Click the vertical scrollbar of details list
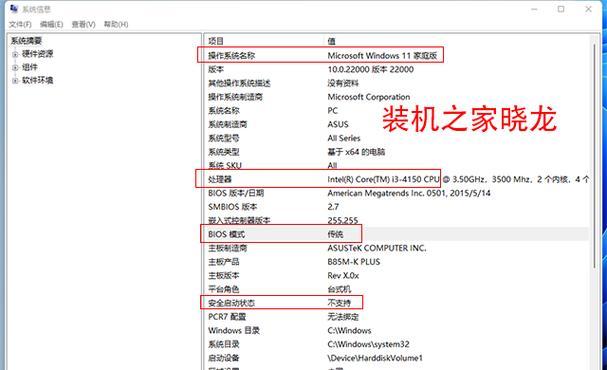 click(595, 155)
